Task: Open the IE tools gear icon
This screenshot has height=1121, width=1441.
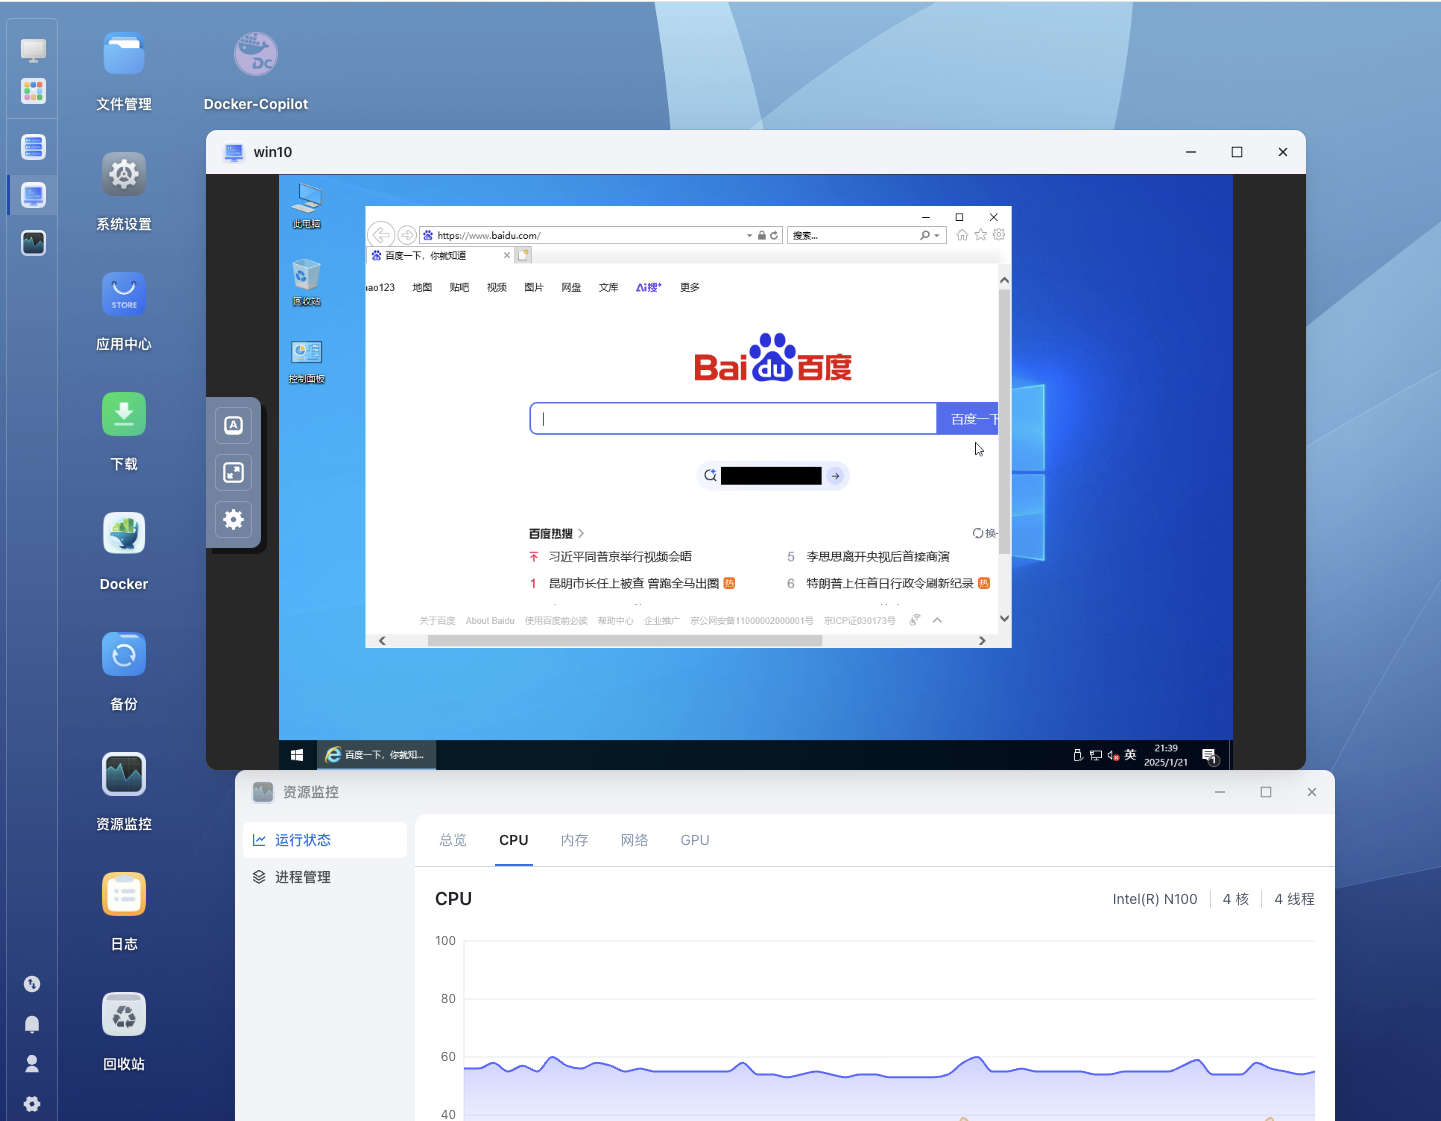Action: [x=999, y=235]
